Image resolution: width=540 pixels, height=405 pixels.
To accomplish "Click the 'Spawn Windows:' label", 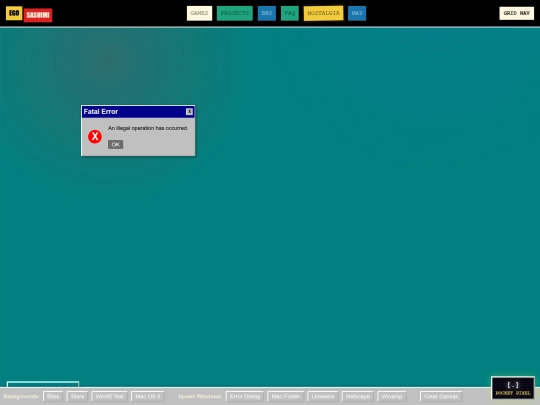I will 200,396.
